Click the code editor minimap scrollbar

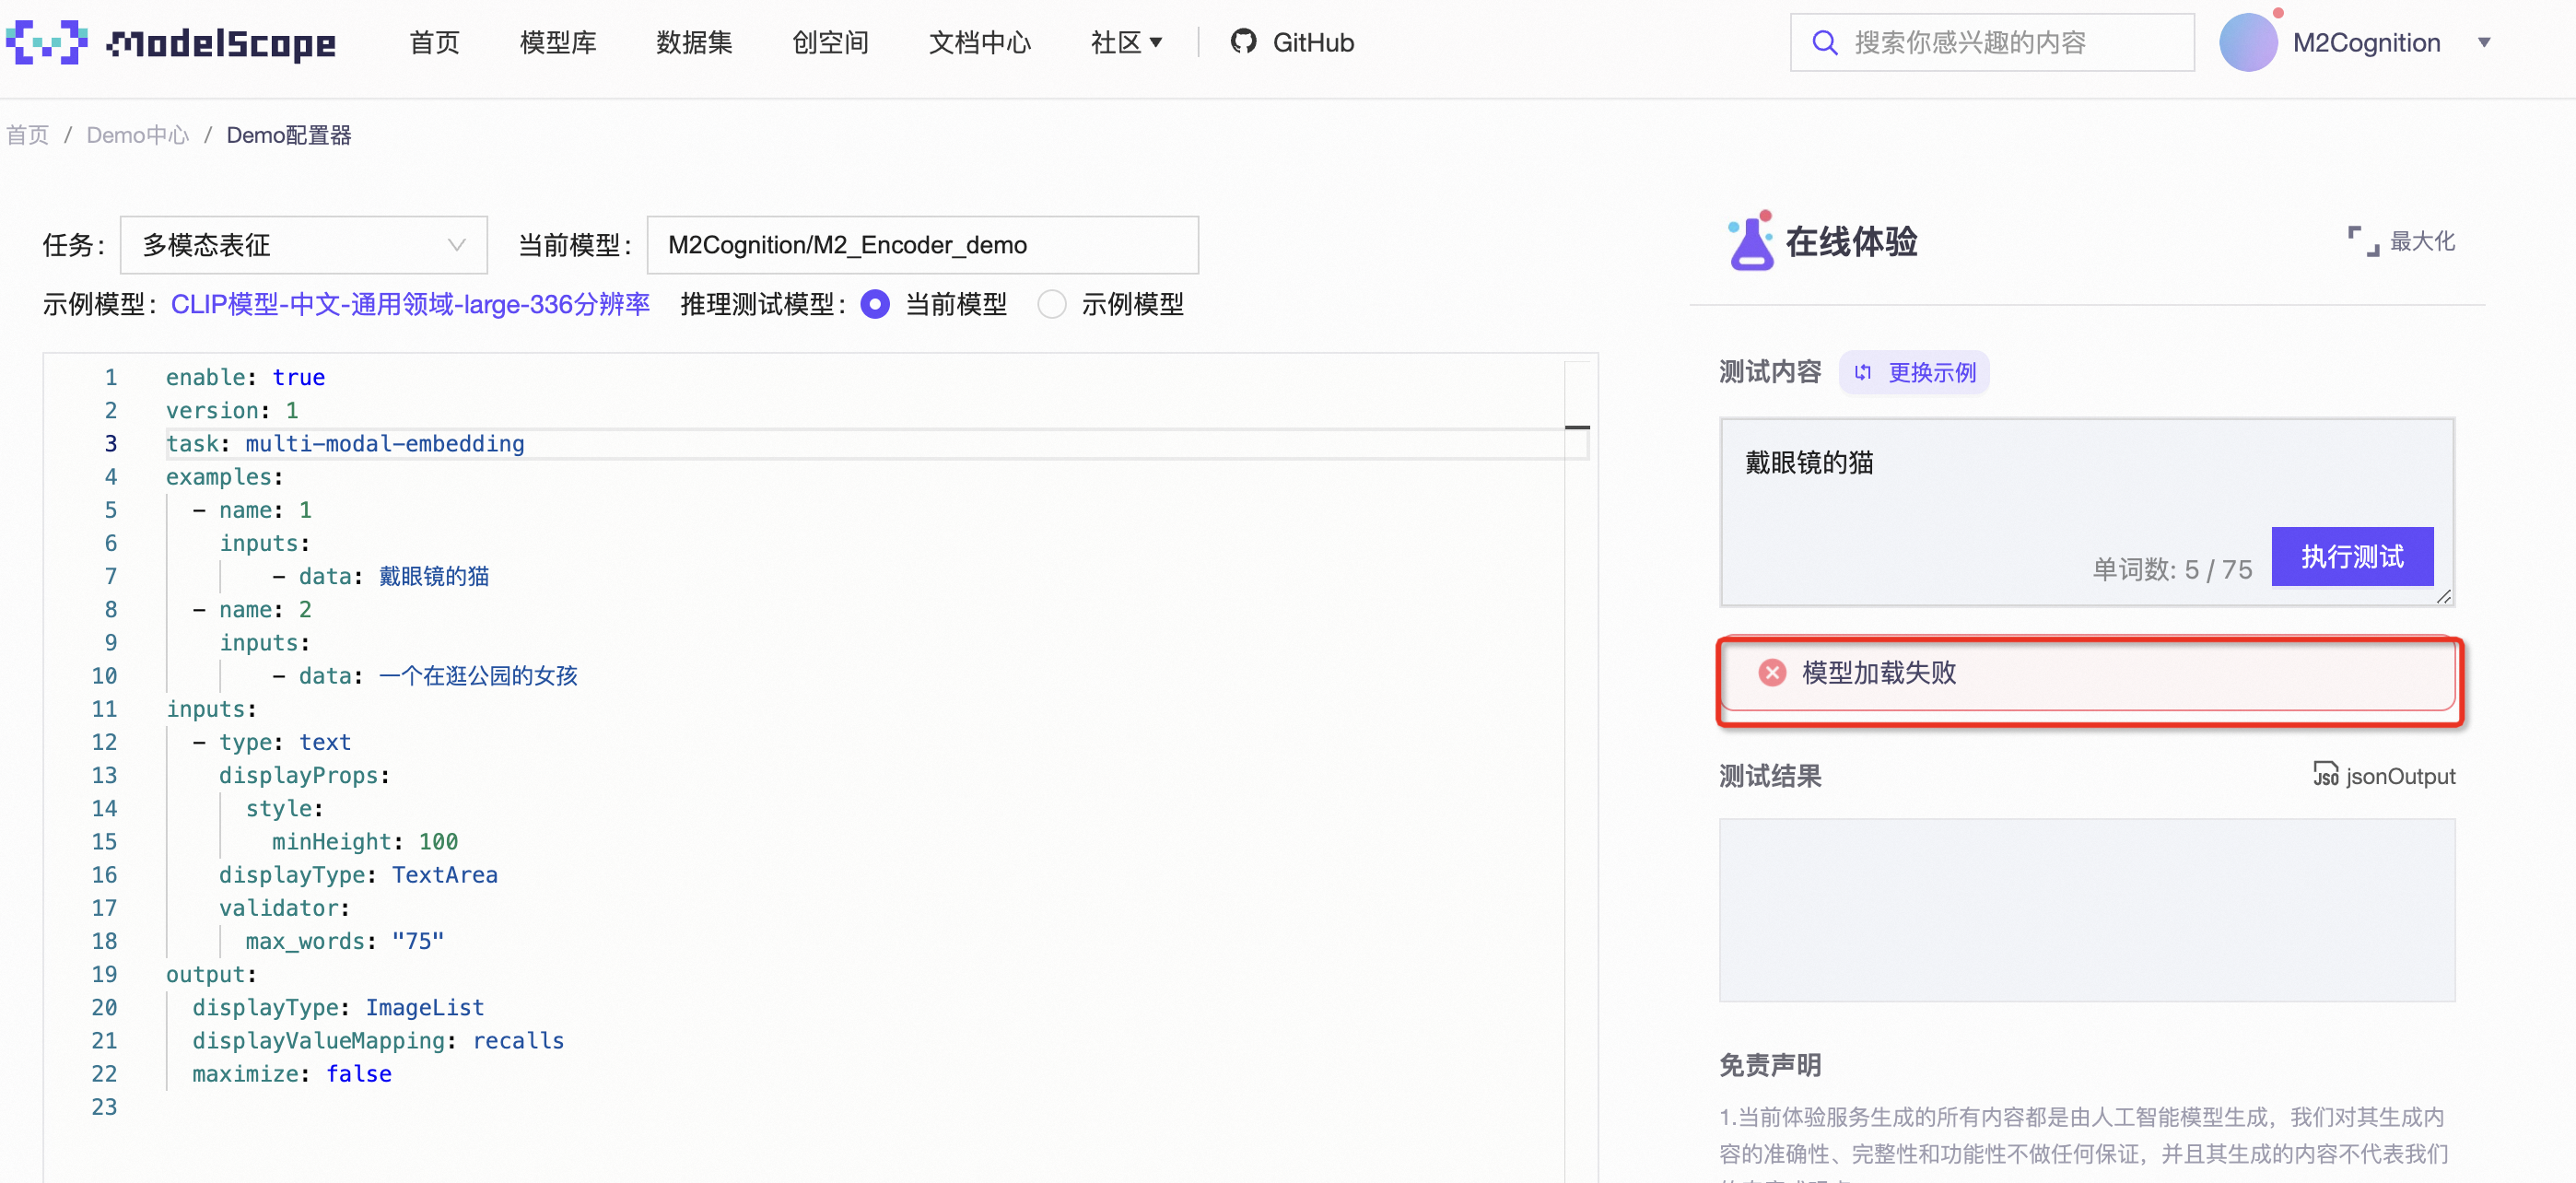tap(1577, 427)
